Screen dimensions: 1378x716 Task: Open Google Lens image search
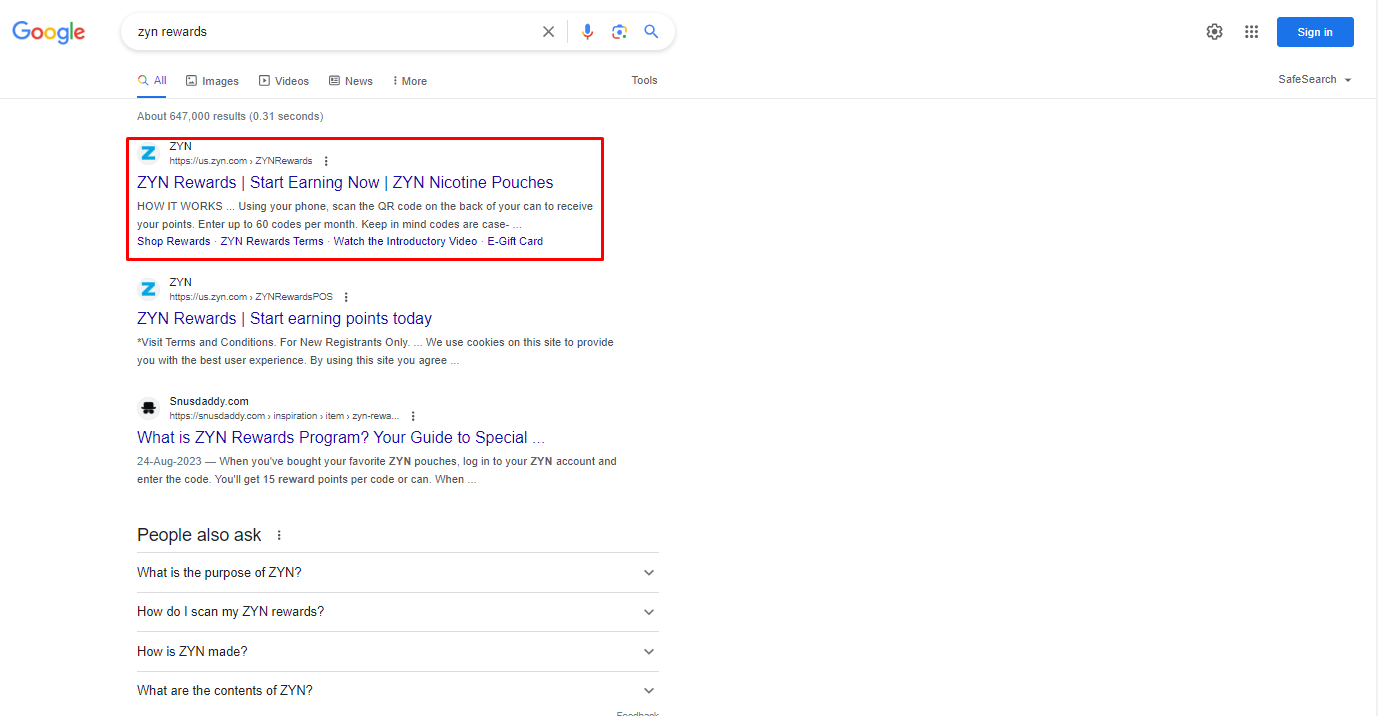pyautogui.click(x=619, y=32)
